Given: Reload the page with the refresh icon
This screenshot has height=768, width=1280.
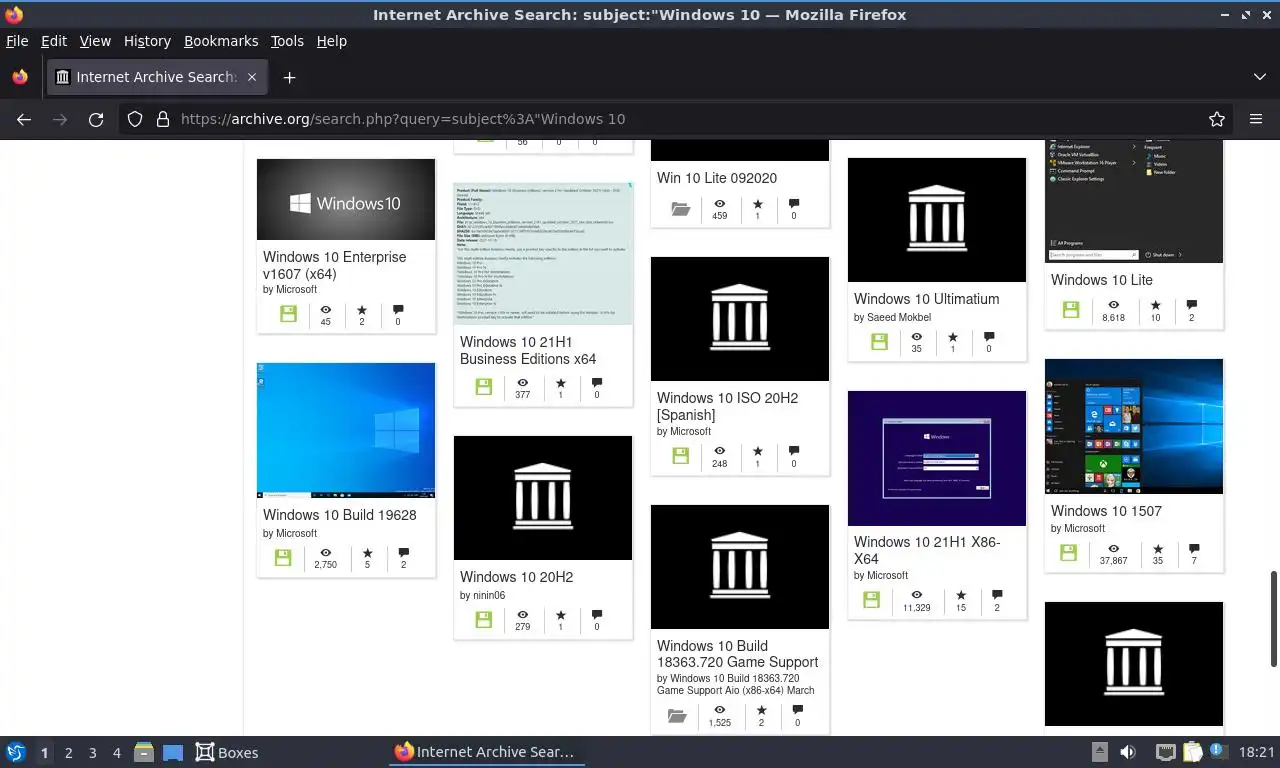Looking at the screenshot, I should 96,119.
